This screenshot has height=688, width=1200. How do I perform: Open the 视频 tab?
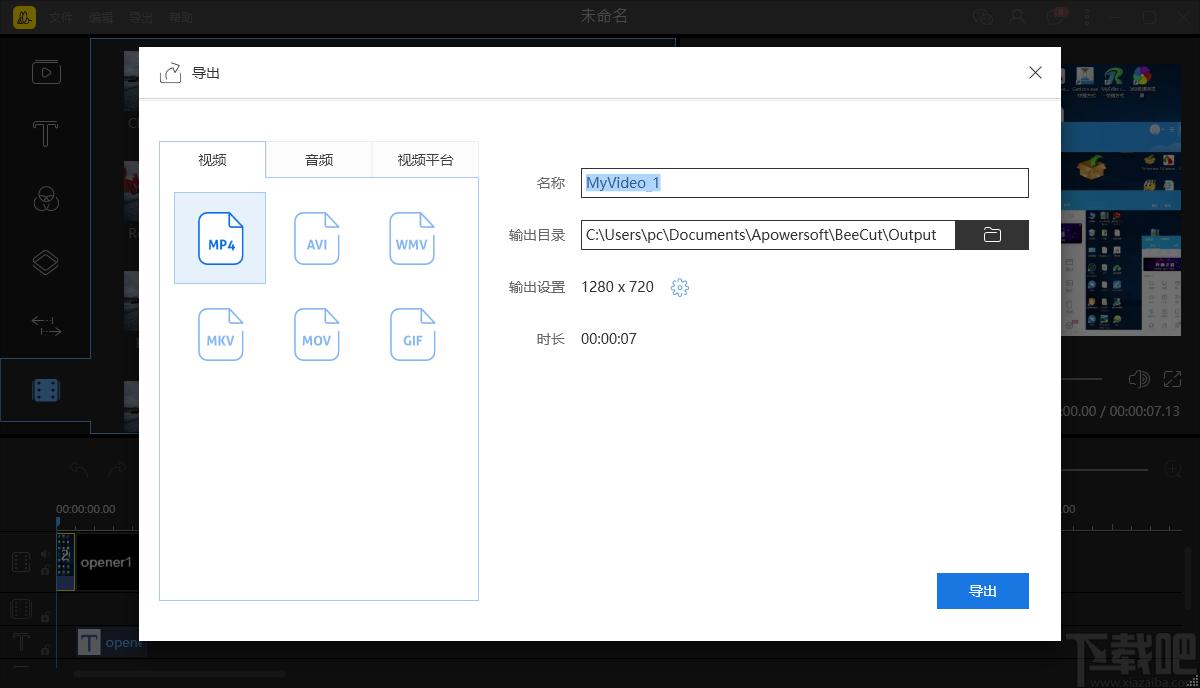[x=212, y=160]
